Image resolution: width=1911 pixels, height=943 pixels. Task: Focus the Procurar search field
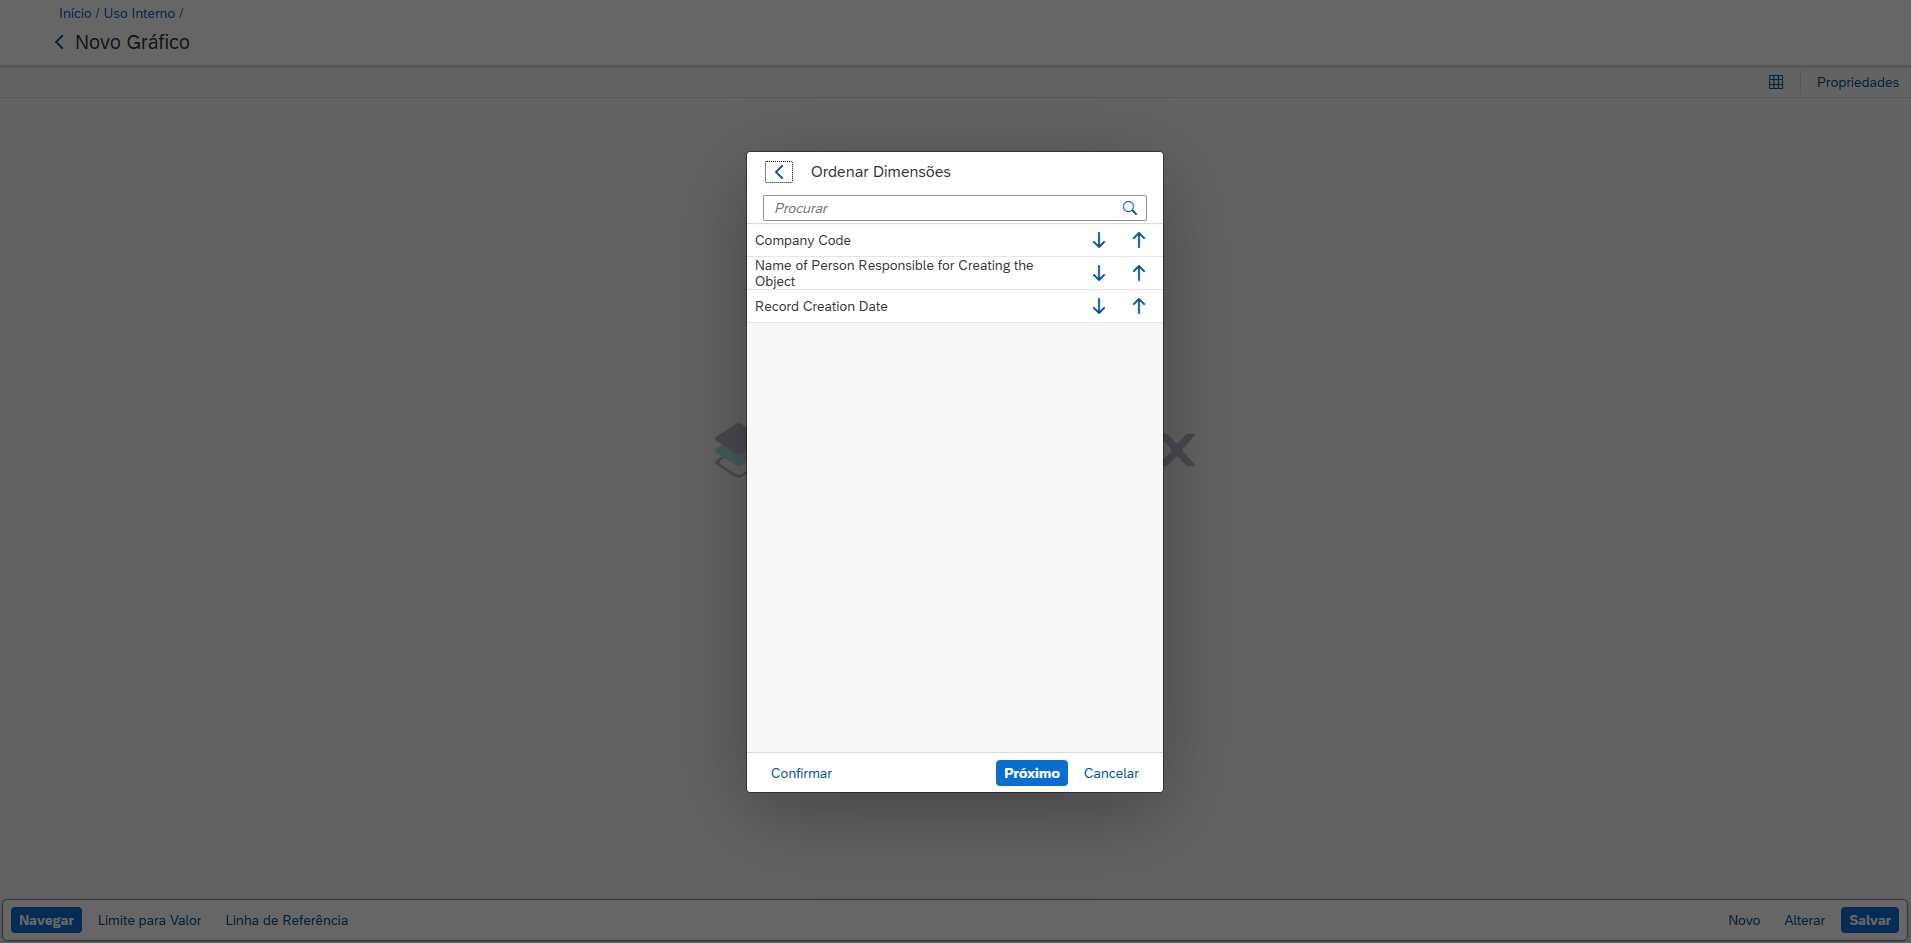tap(940, 208)
